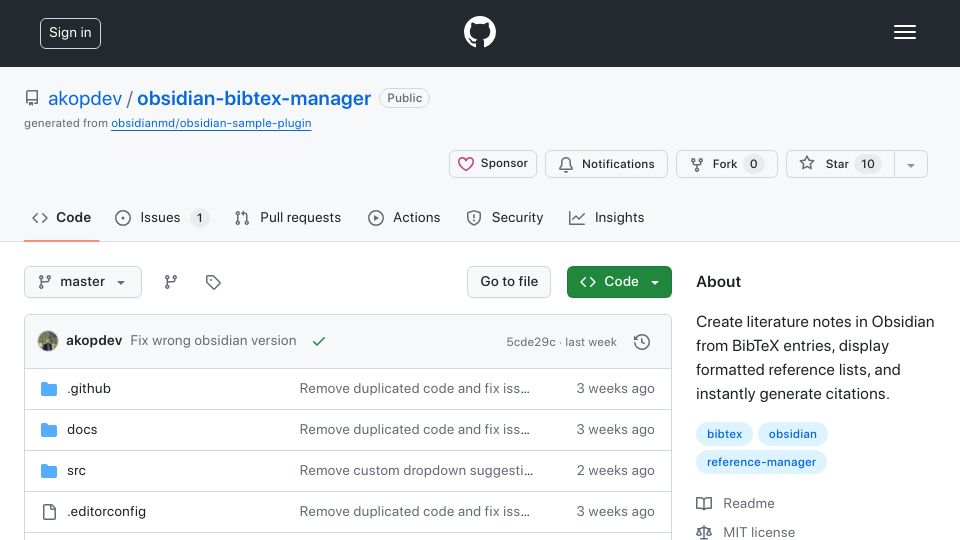Click the docs folder icon
The height and width of the screenshot is (540, 960).
tap(49, 430)
